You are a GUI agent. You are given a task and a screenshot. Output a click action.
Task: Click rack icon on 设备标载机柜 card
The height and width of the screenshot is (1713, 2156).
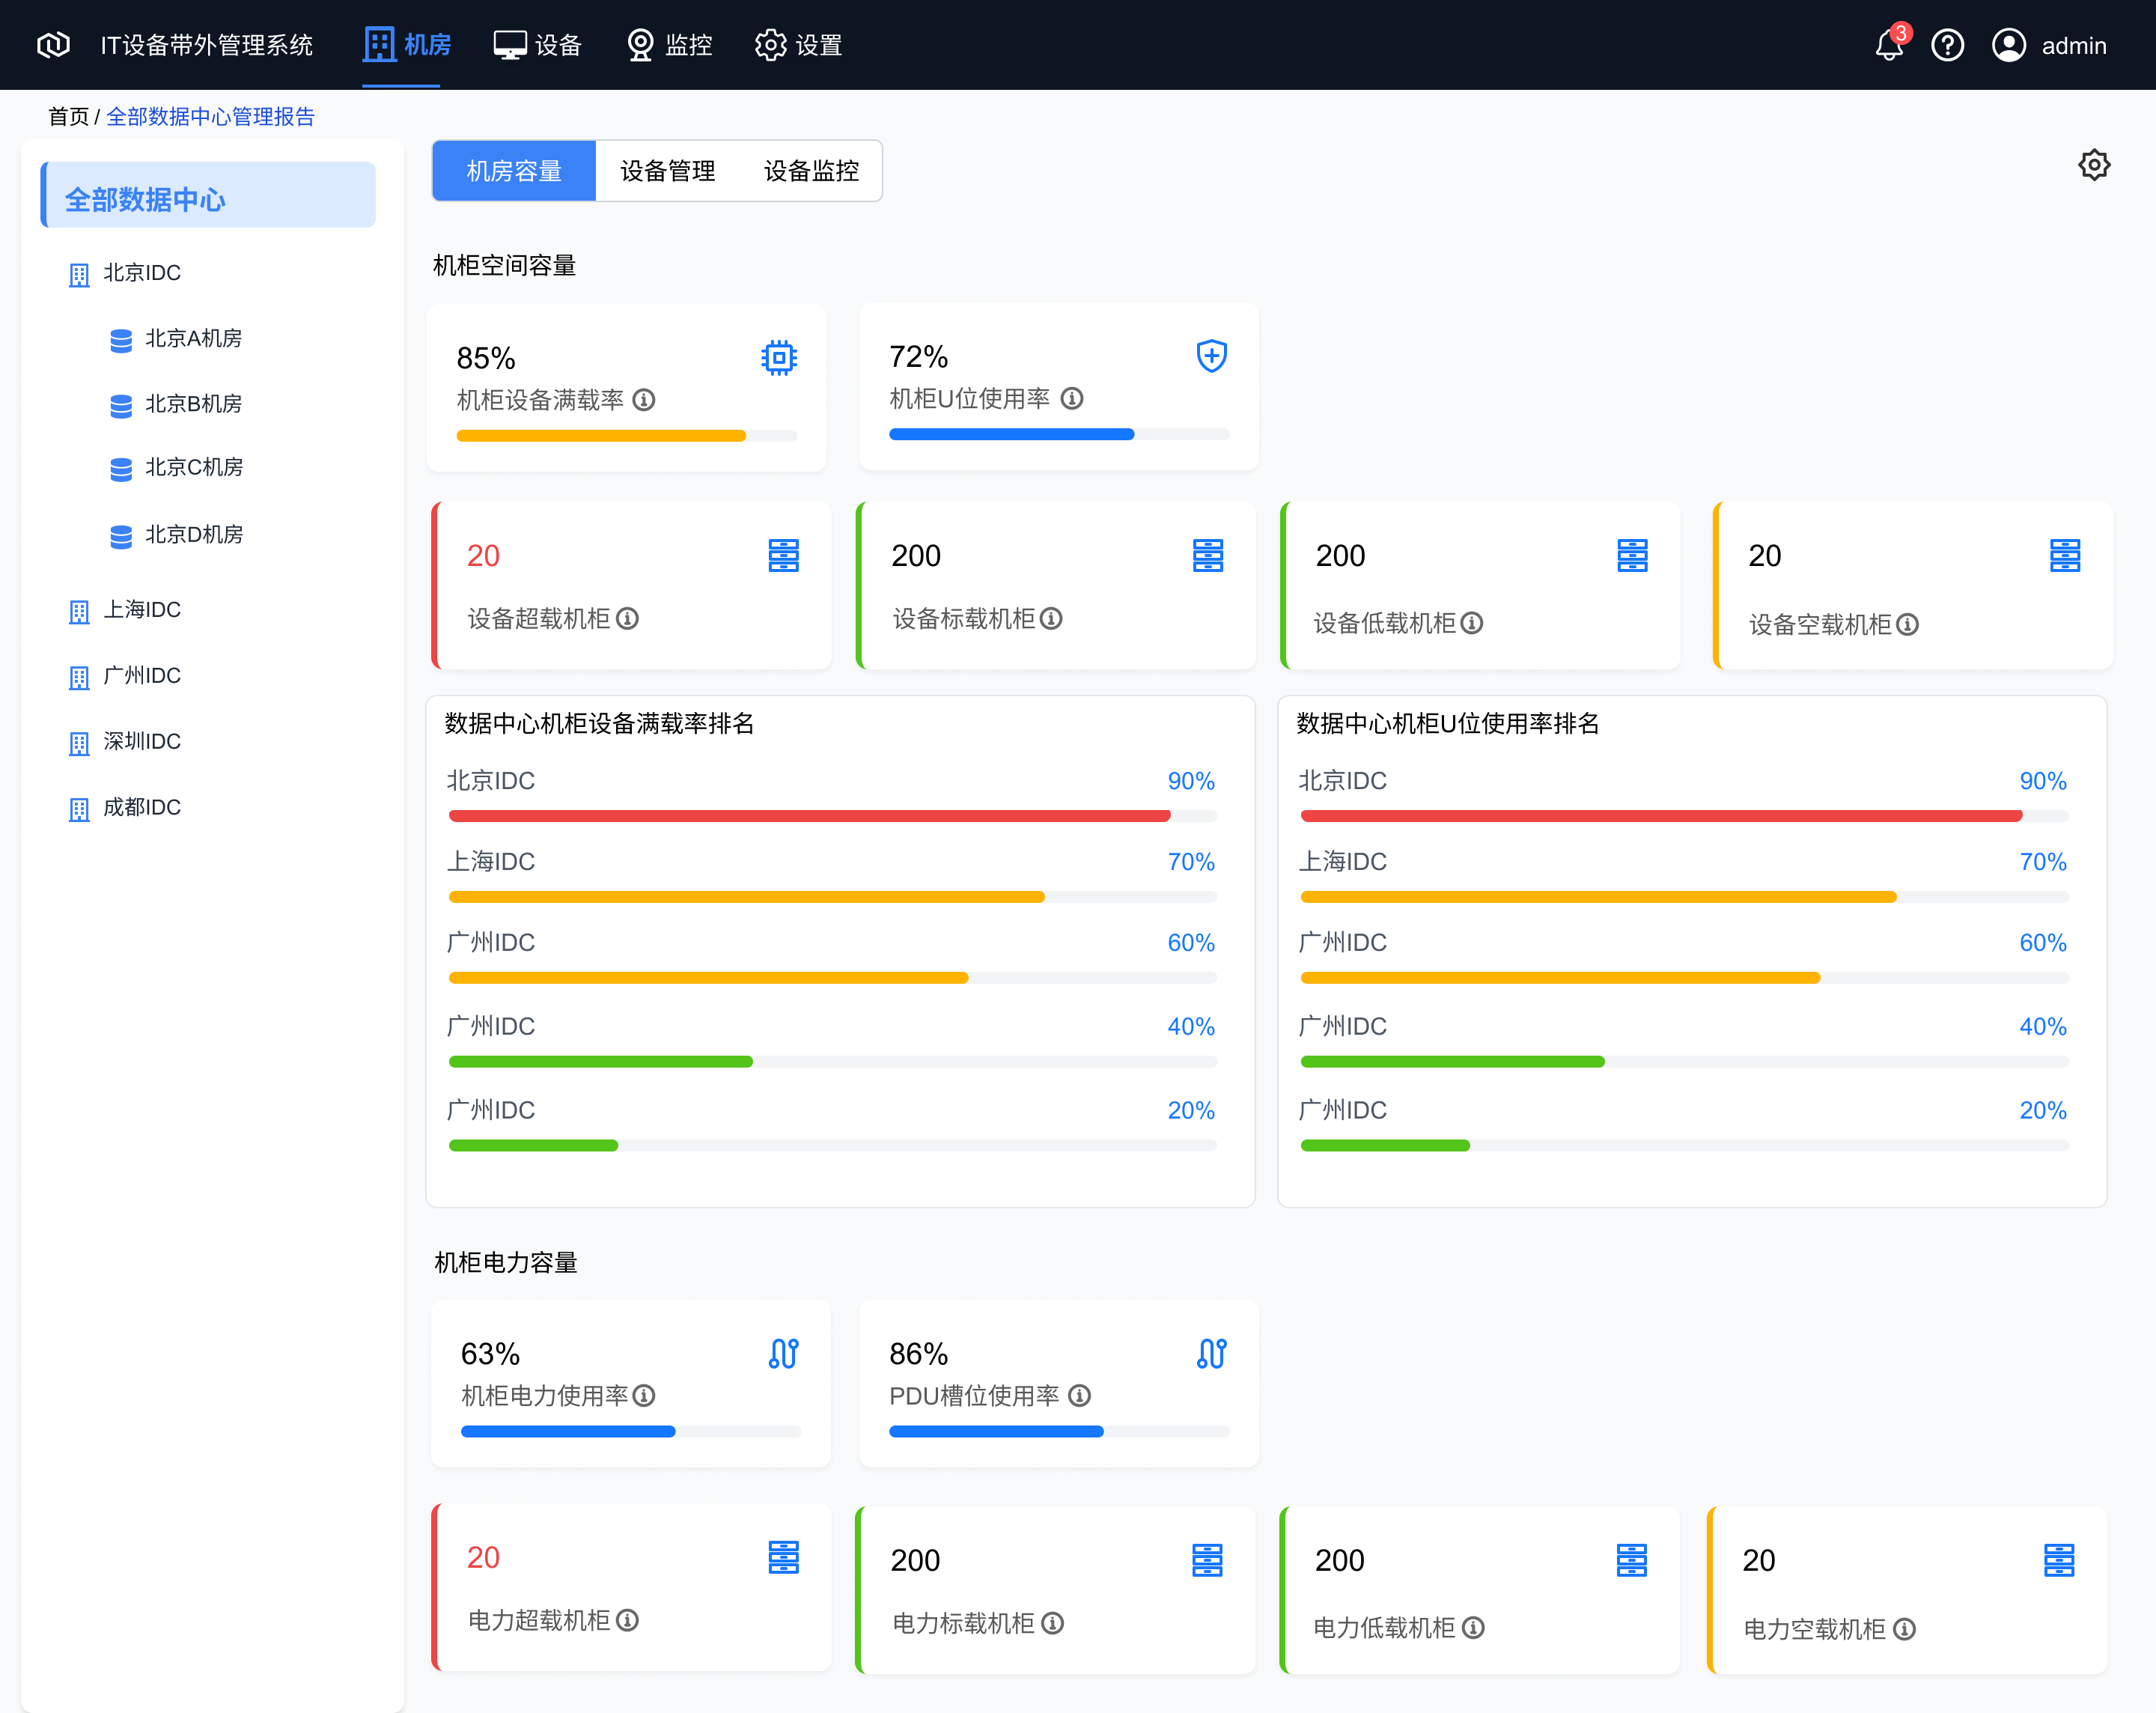(1207, 555)
